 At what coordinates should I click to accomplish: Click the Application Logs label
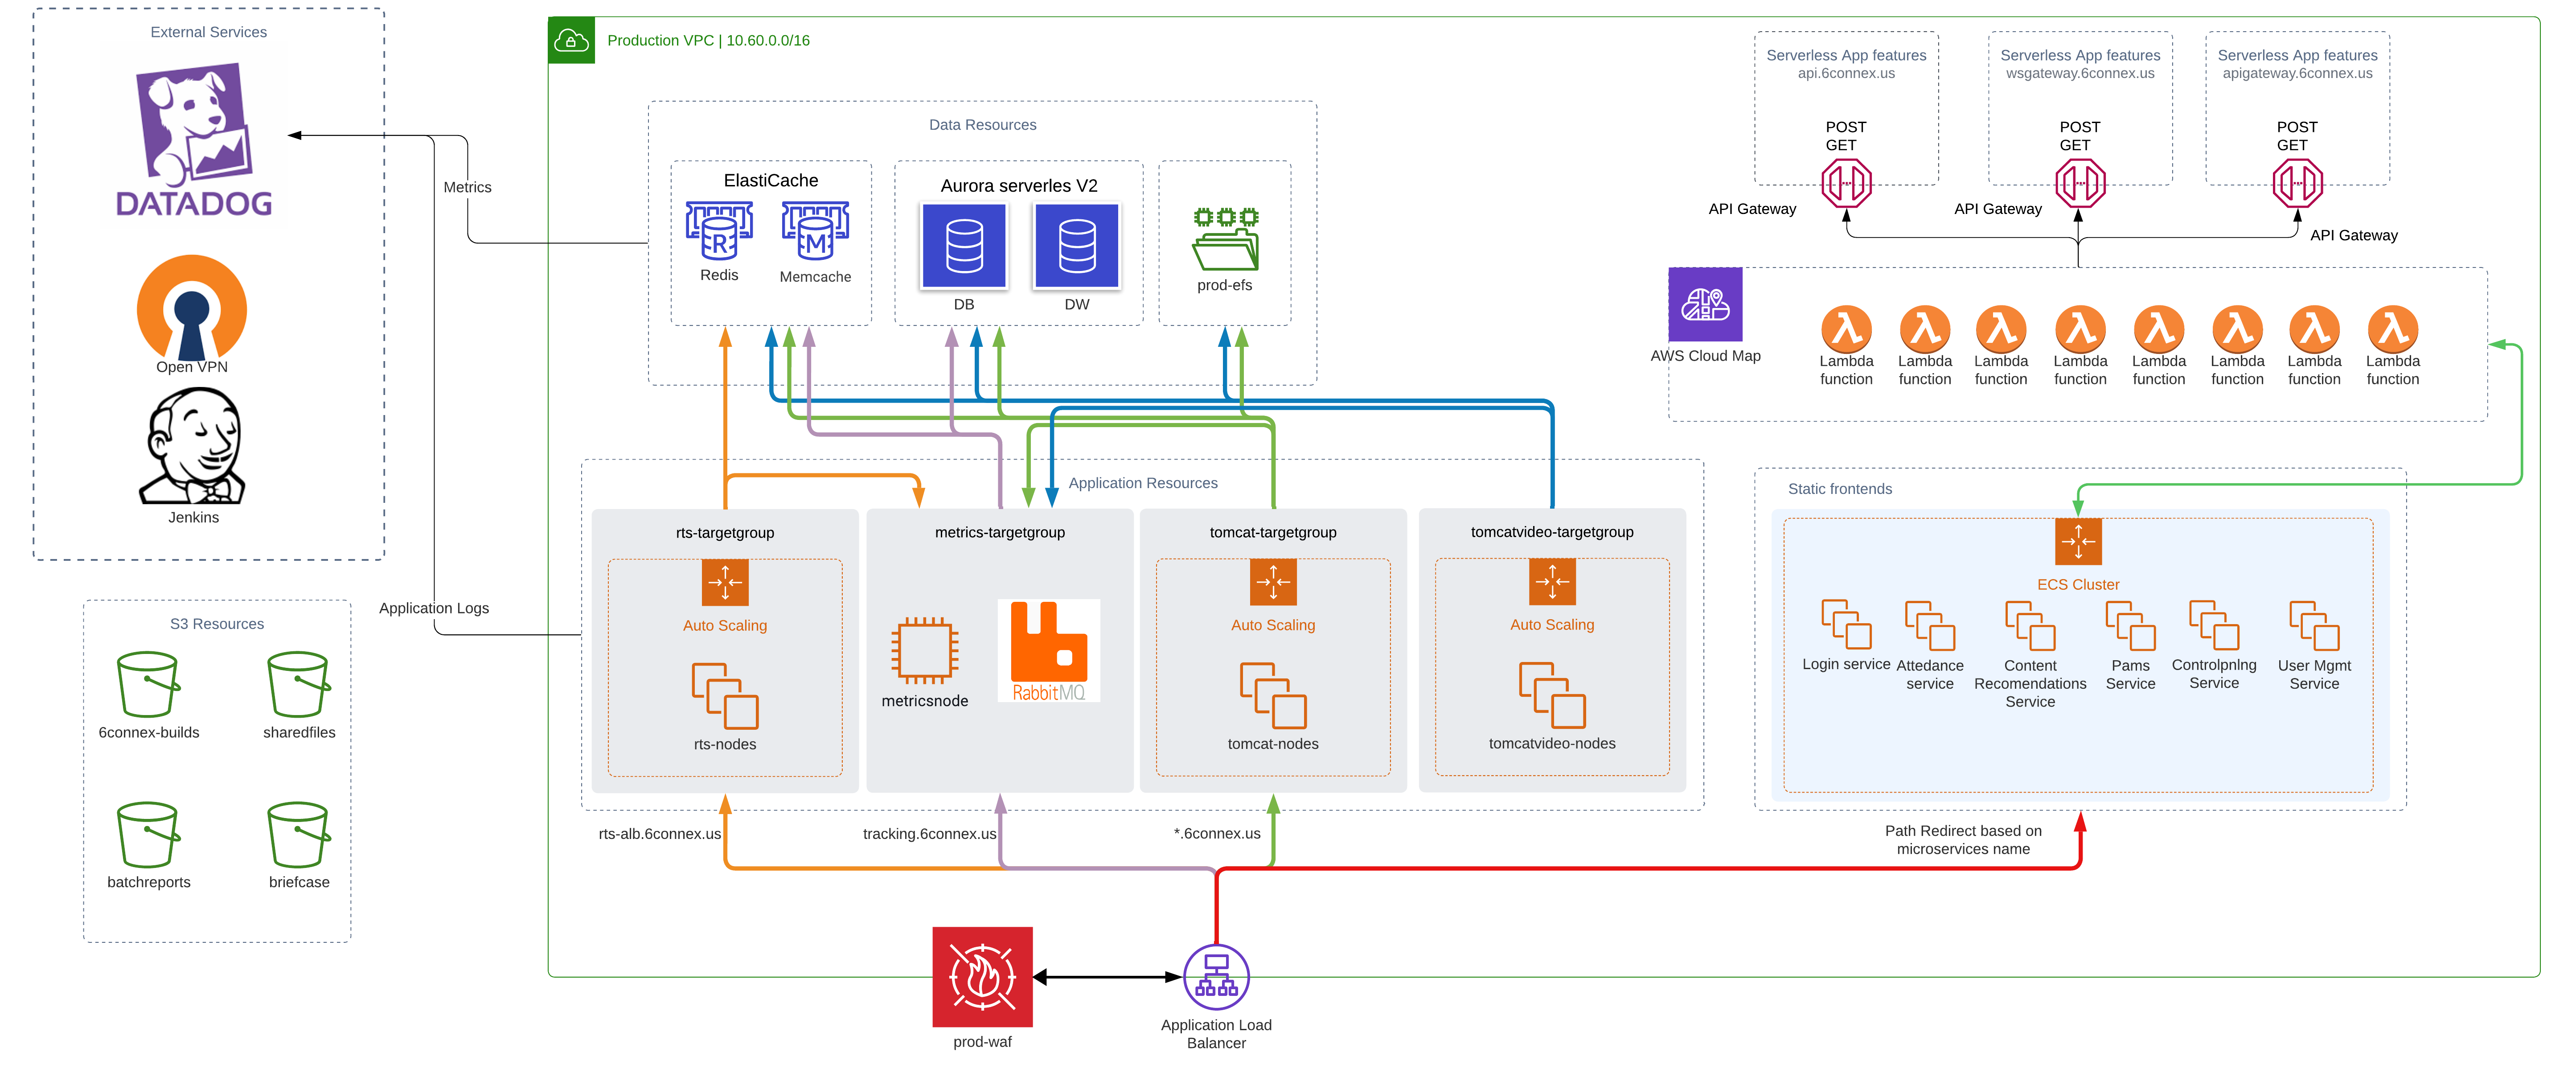click(434, 608)
